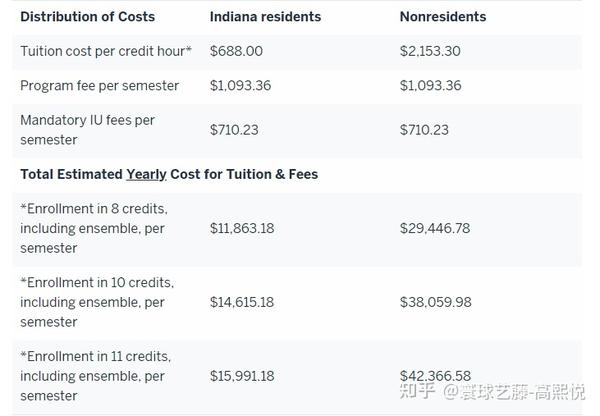Click the $15,991.18 yearly cost value
600x416 pixels.
click(242, 376)
